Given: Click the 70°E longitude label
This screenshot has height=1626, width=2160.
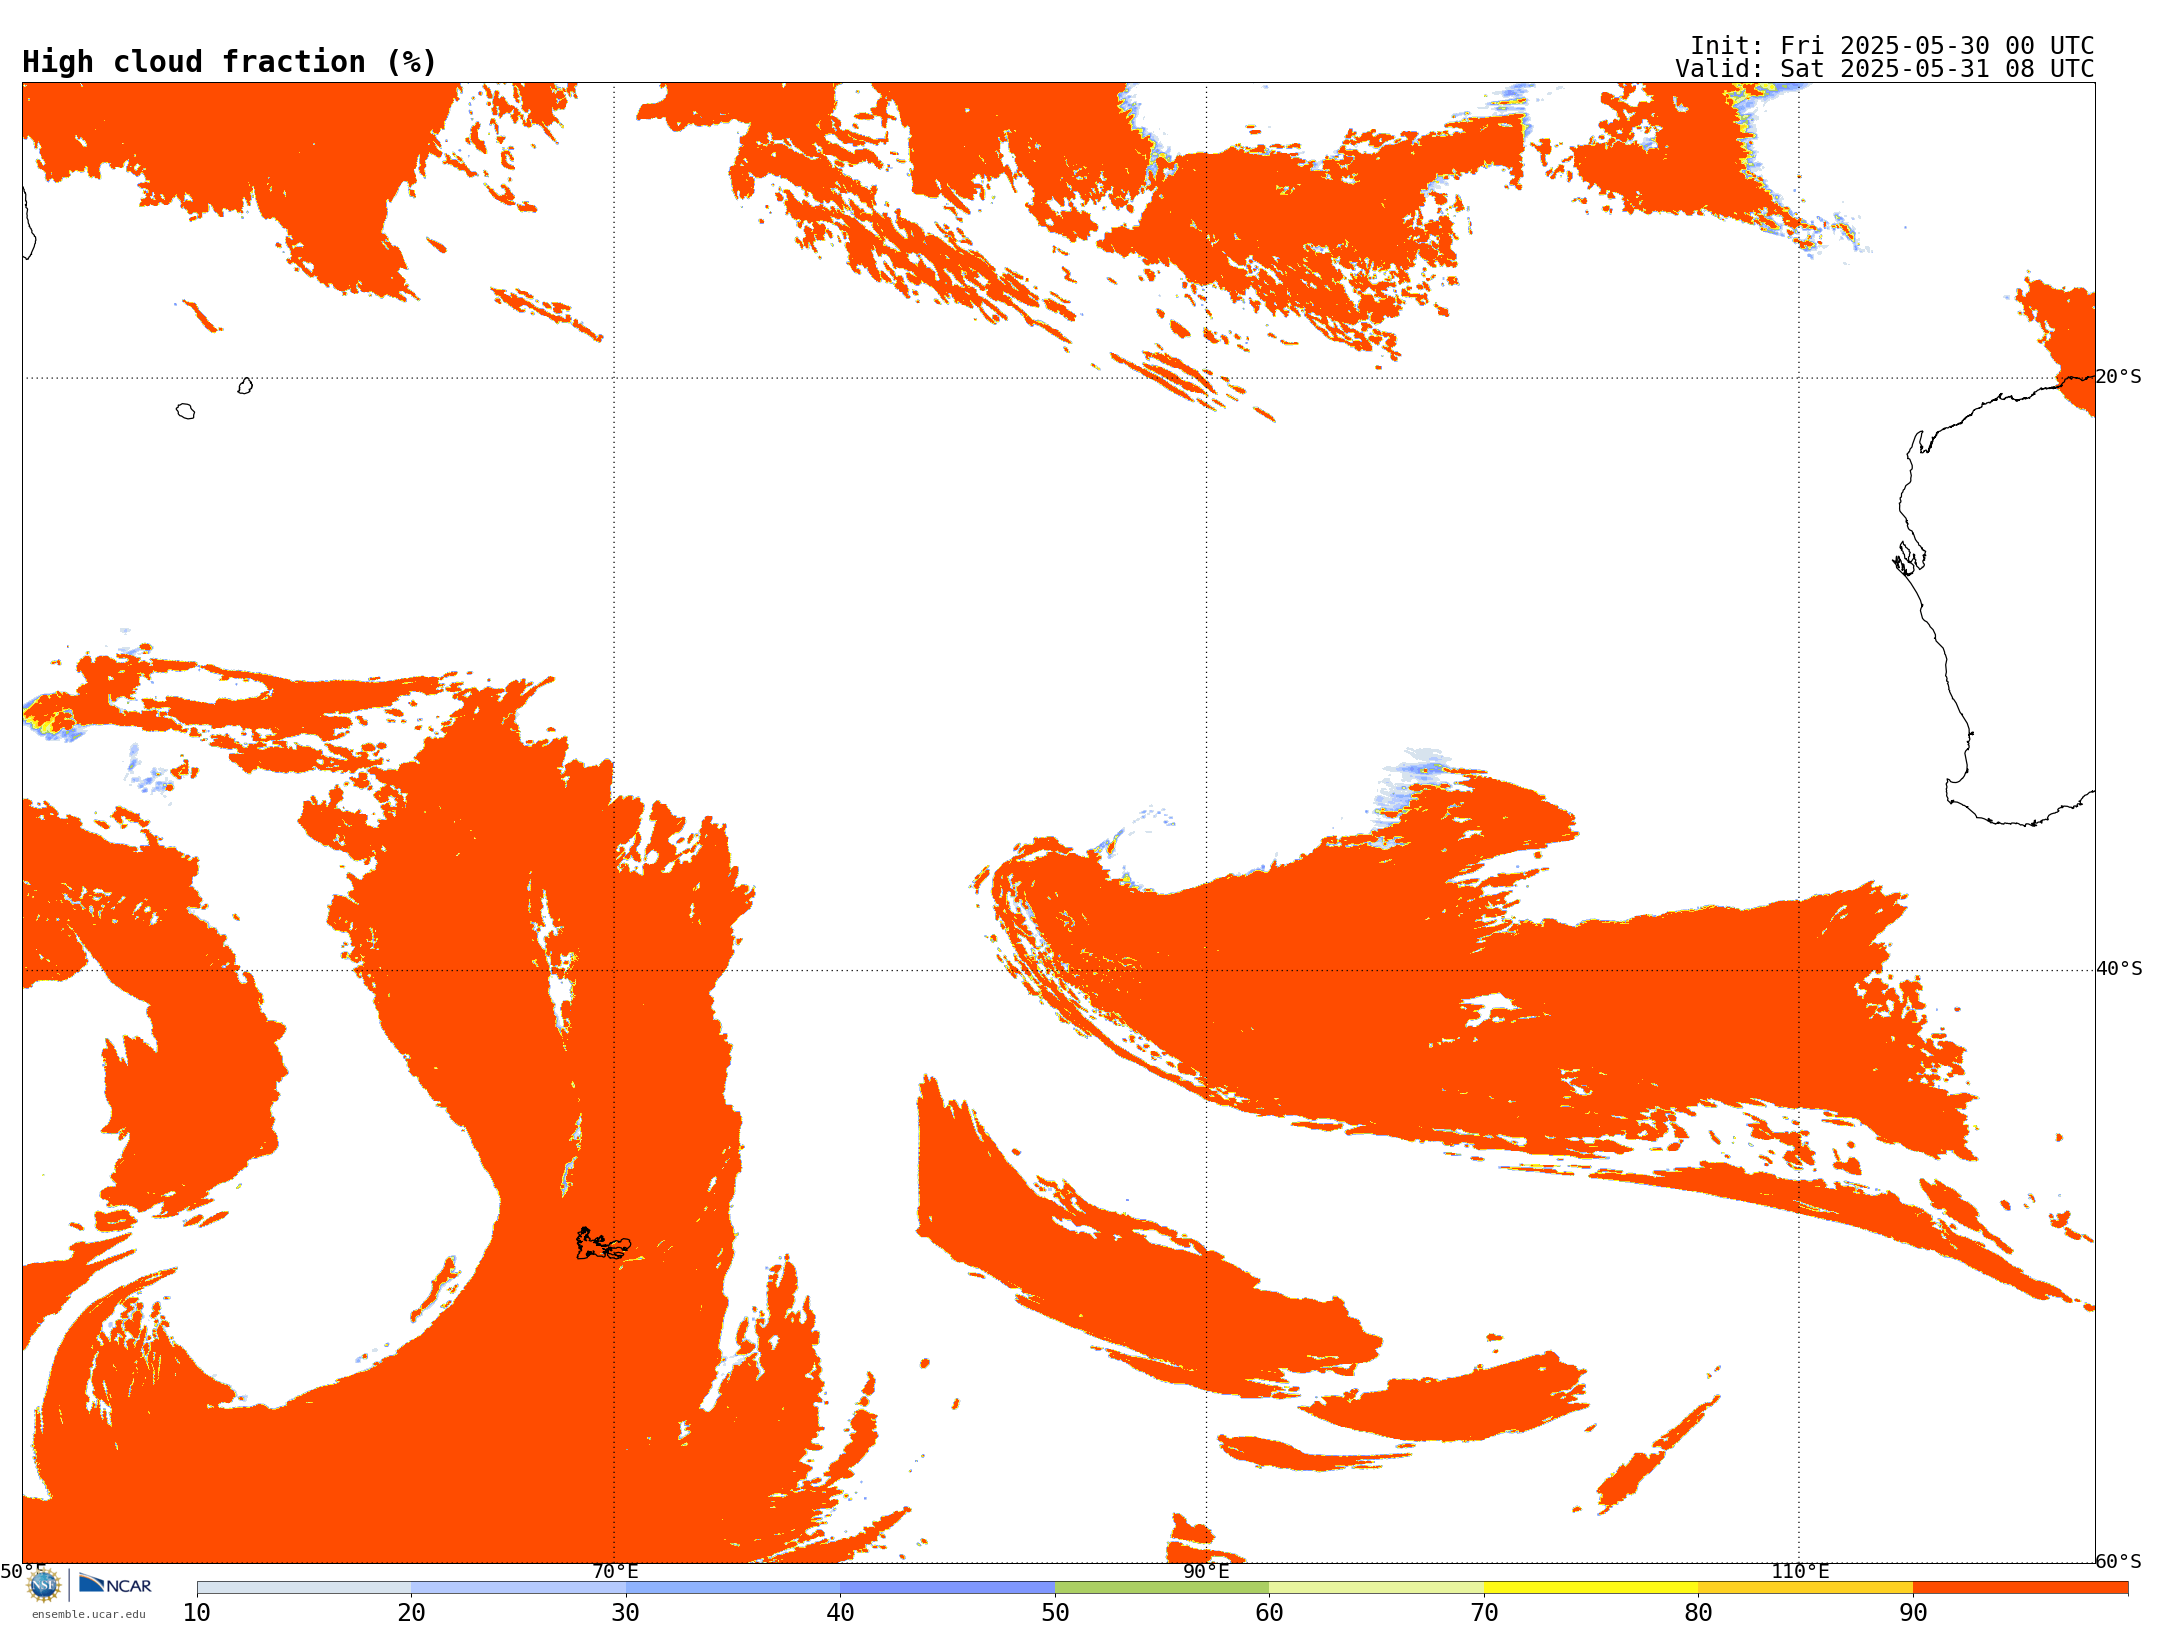Looking at the screenshot, I should 615,1571.
